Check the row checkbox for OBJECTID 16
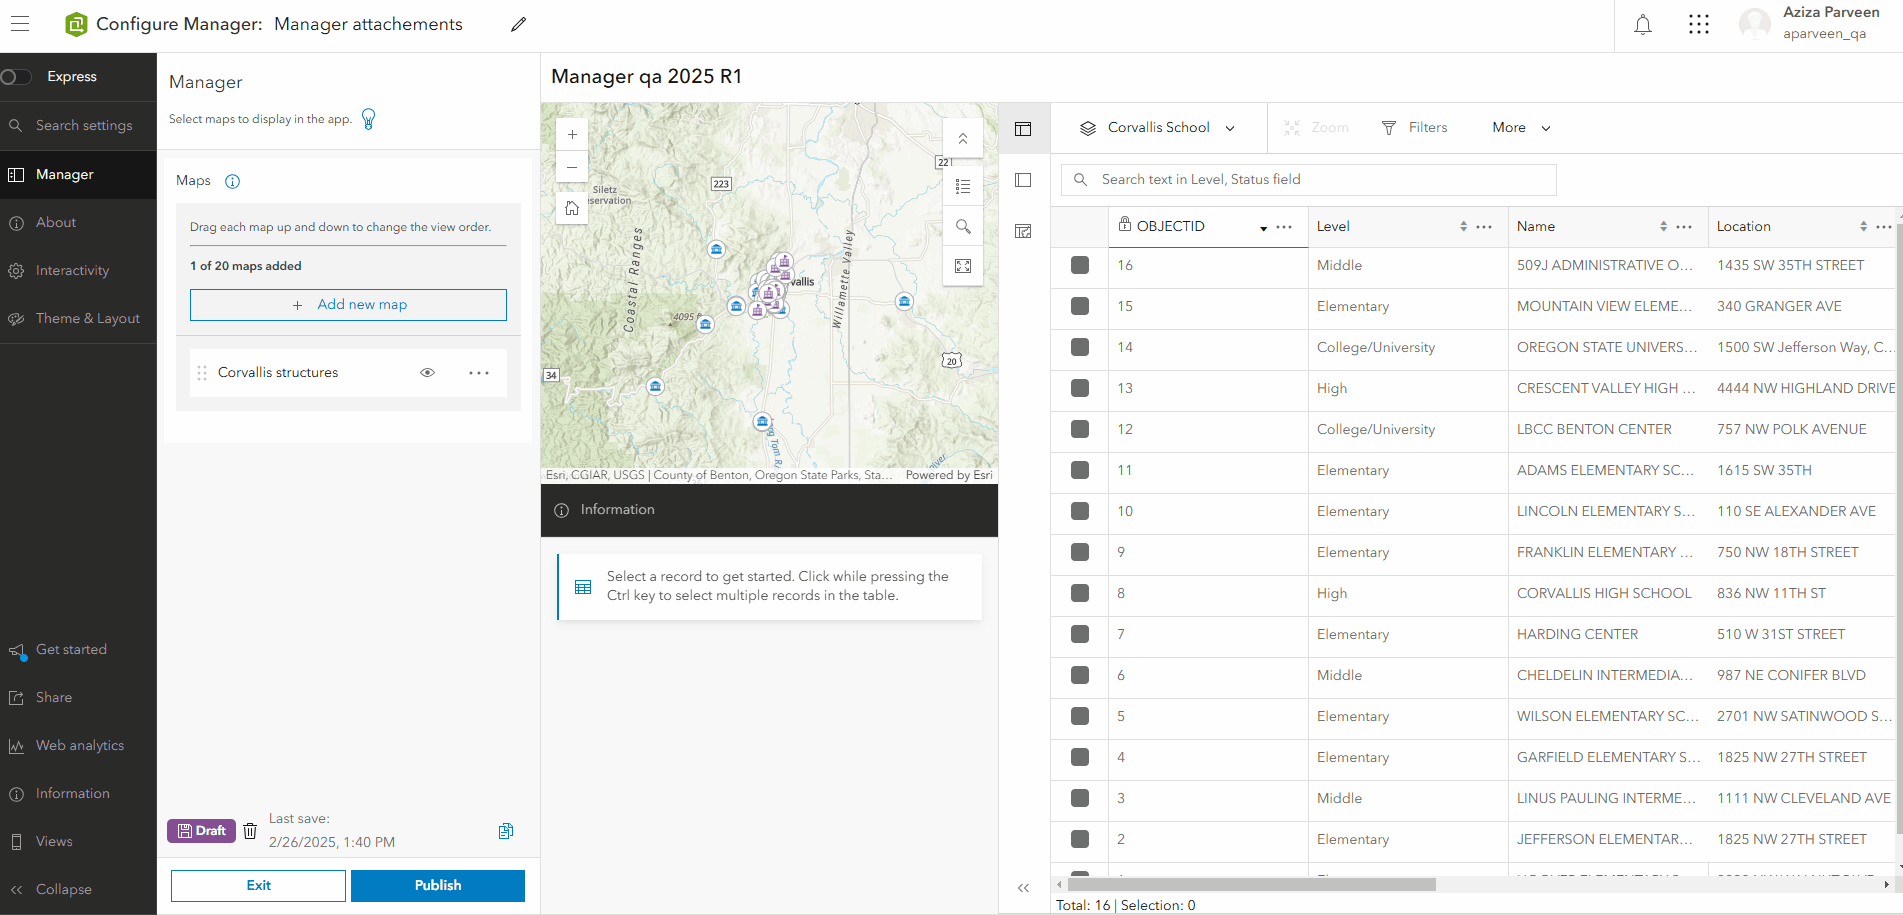This screenshot has height=915, width=1903. pos(1079,266)
